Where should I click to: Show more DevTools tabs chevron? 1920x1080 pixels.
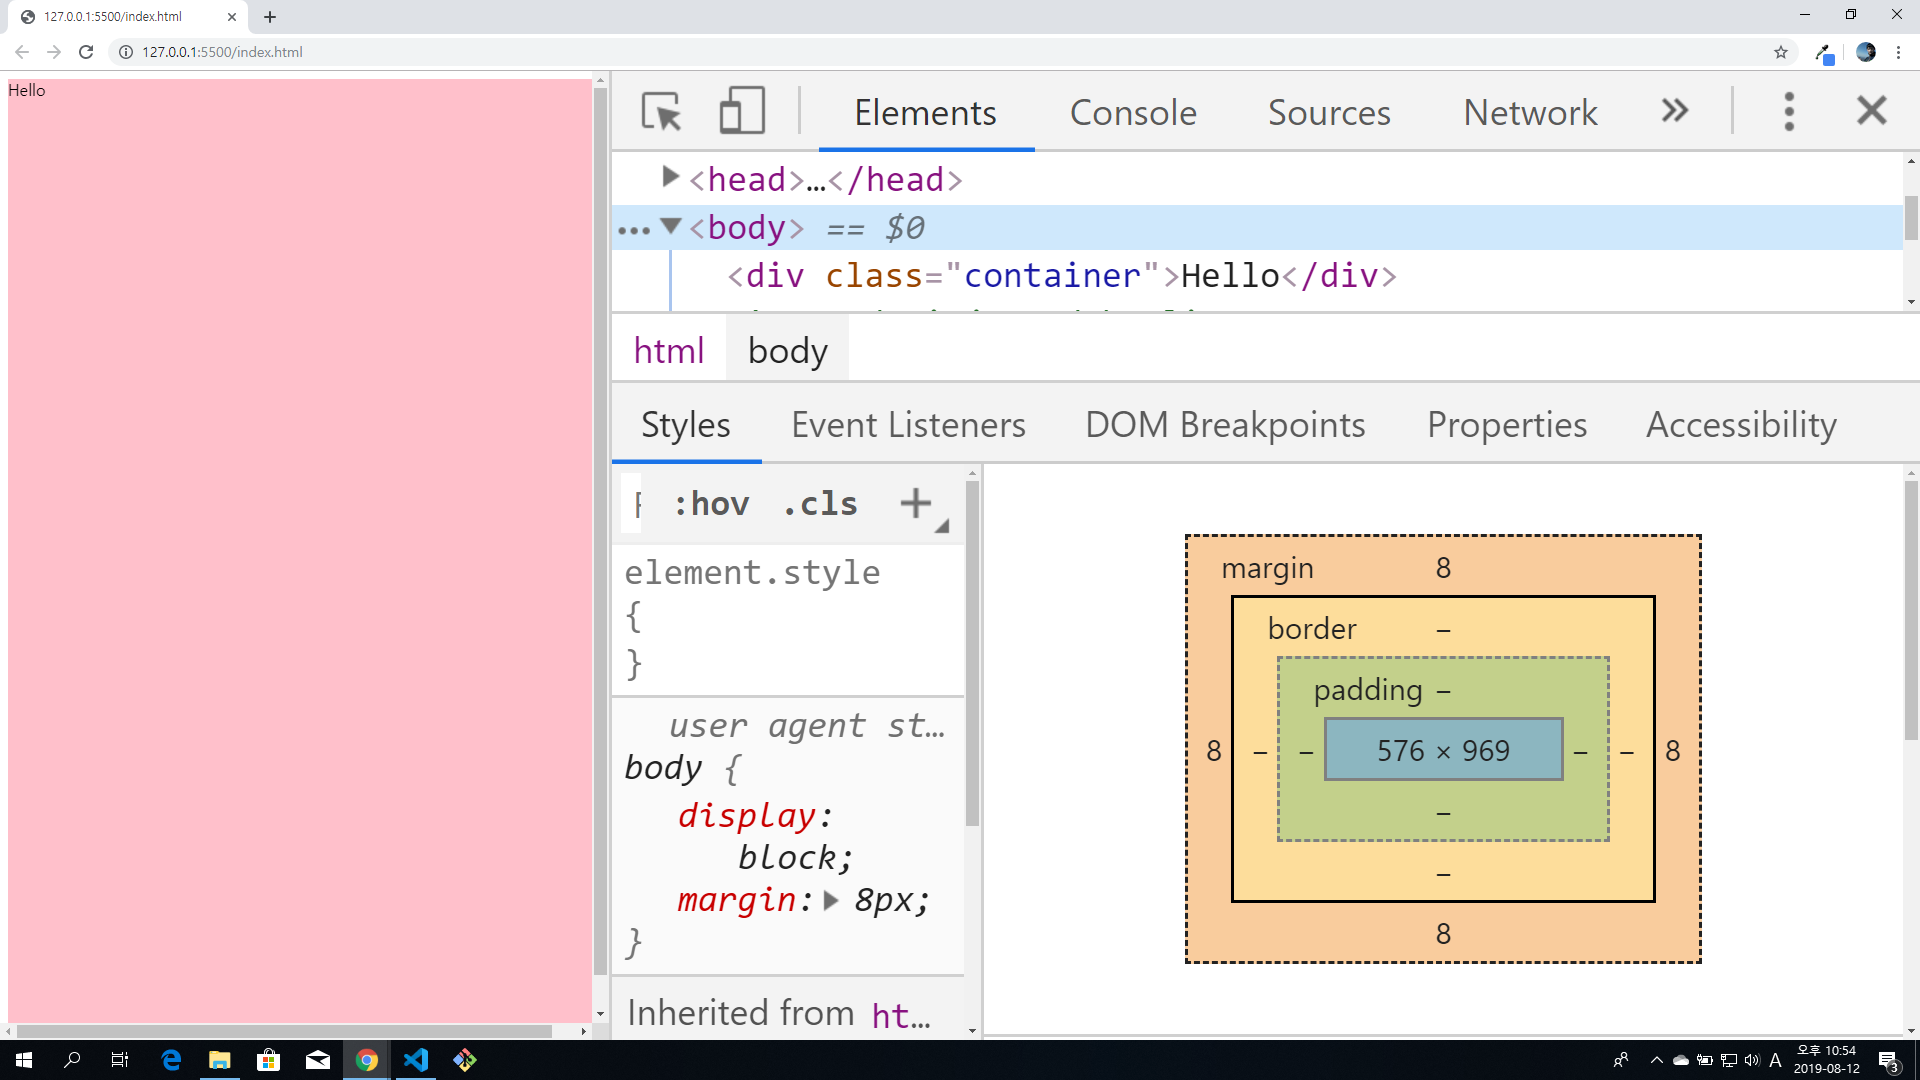point(1675,111)
